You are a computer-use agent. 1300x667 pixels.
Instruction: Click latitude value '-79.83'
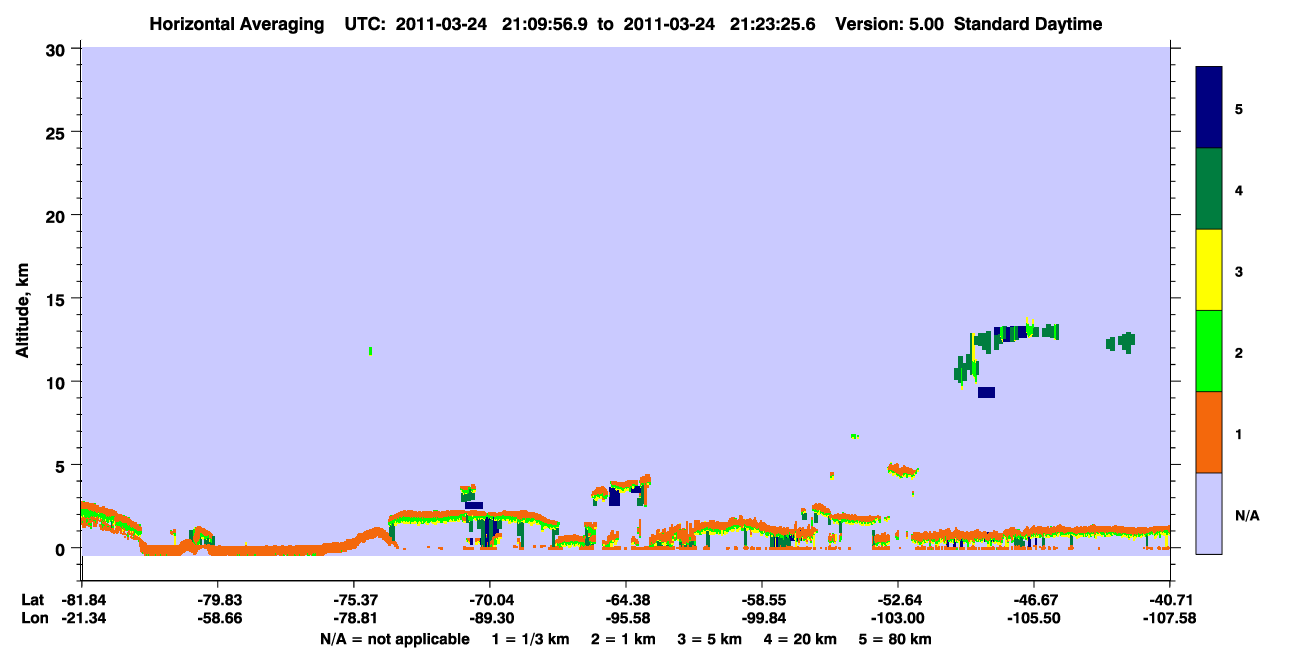pyautogui.click(x=218, y=600)
